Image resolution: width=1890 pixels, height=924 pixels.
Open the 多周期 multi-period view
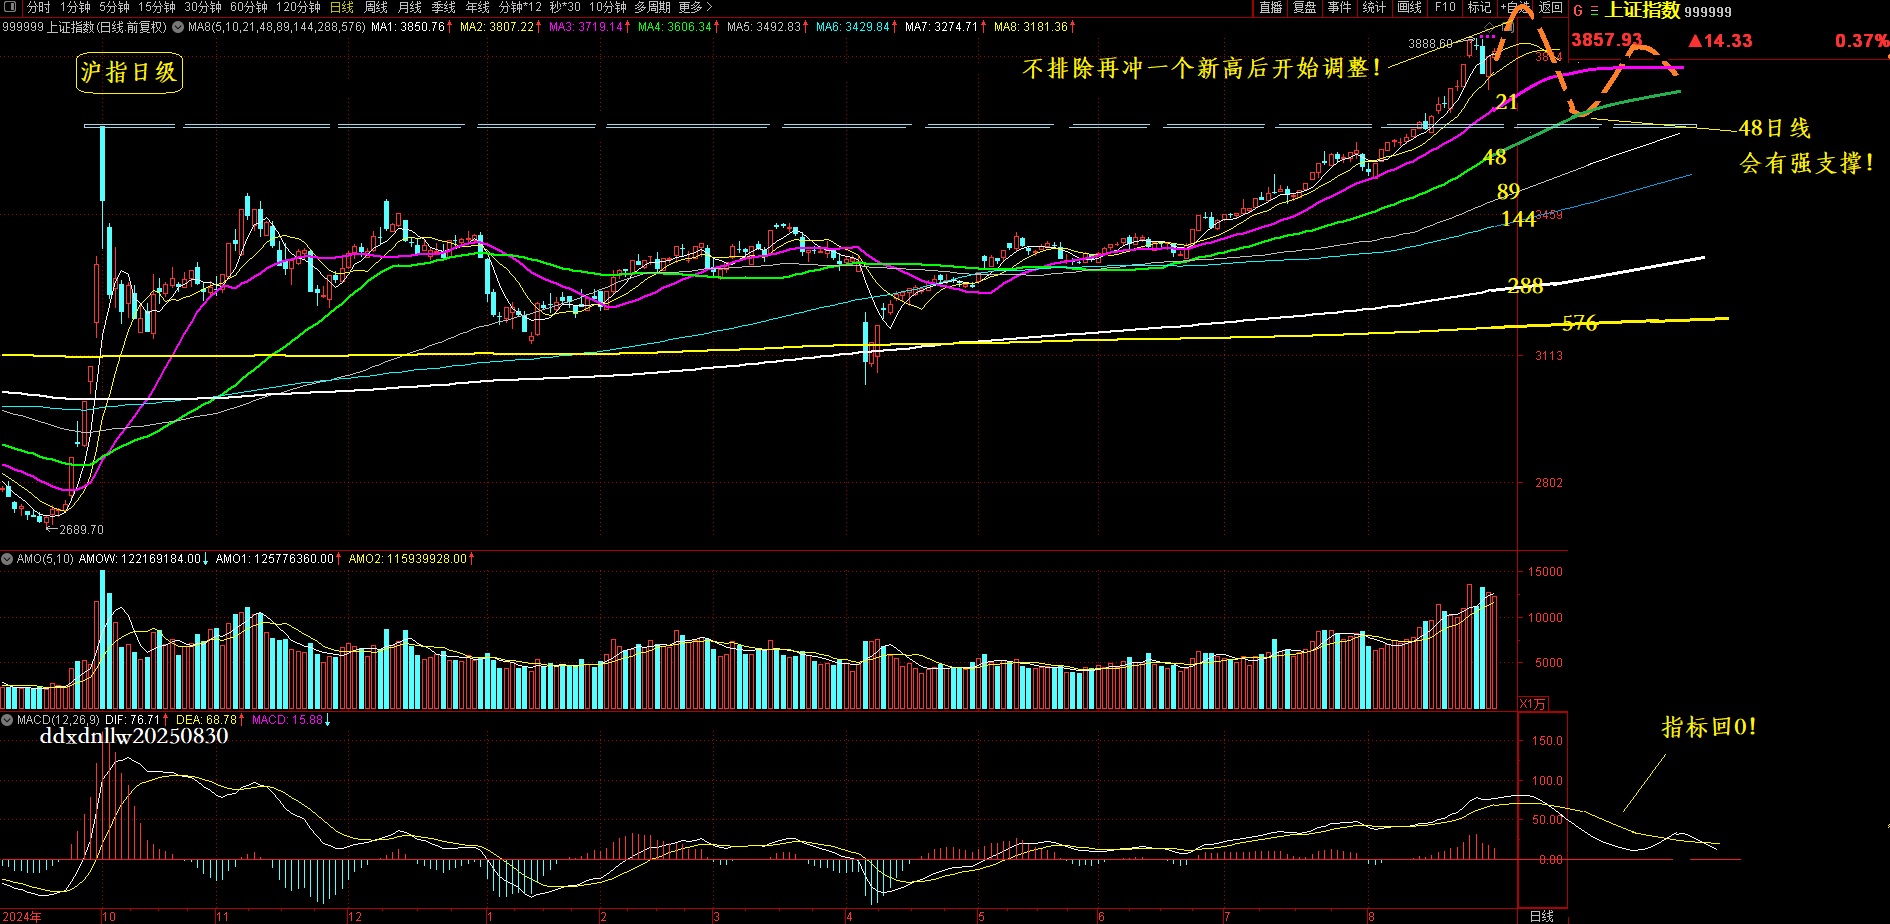[x=652, y=7]
